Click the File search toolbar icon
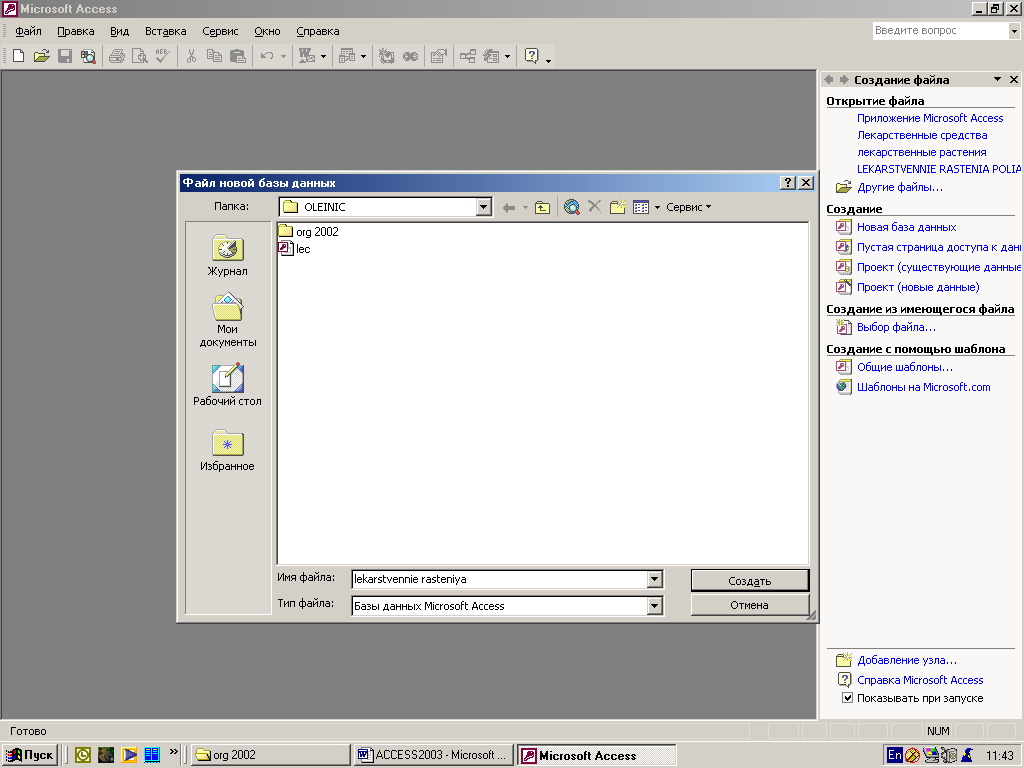Viewport: 1024px width, 768px height. (88, 56)
